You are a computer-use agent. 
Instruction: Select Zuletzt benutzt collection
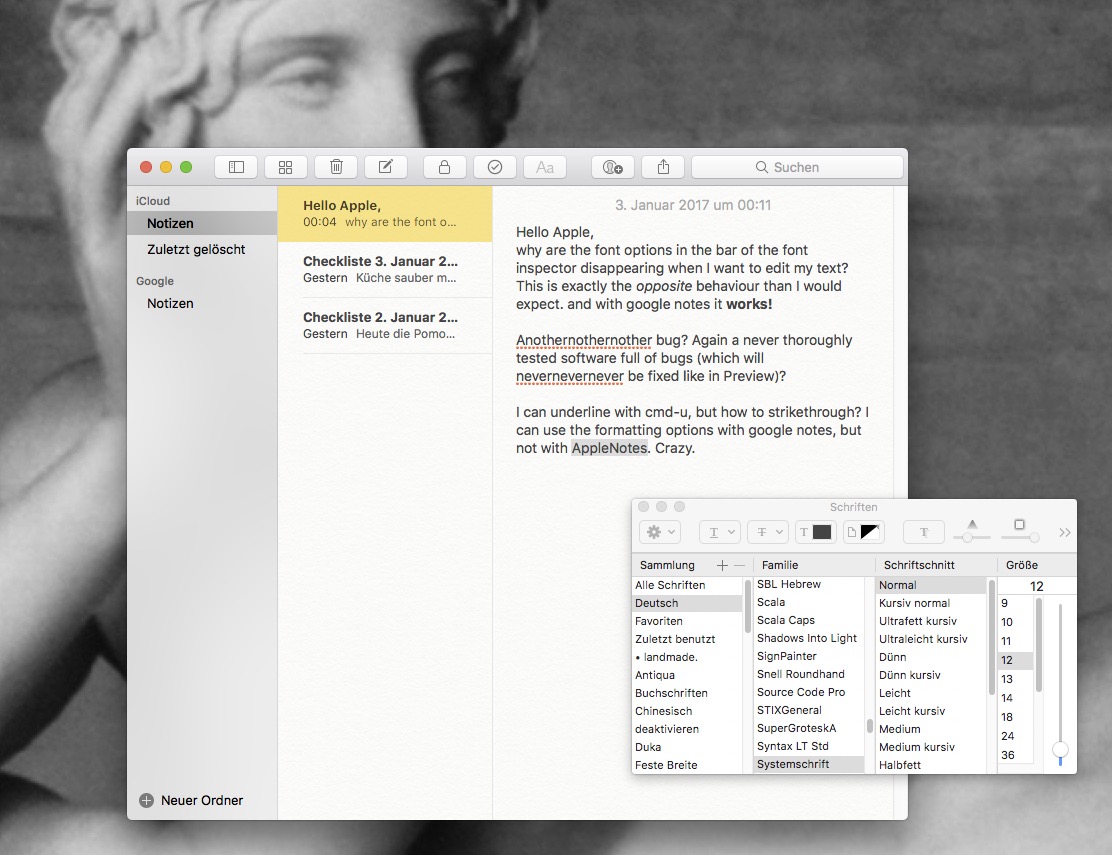click(x=686, y=639)
